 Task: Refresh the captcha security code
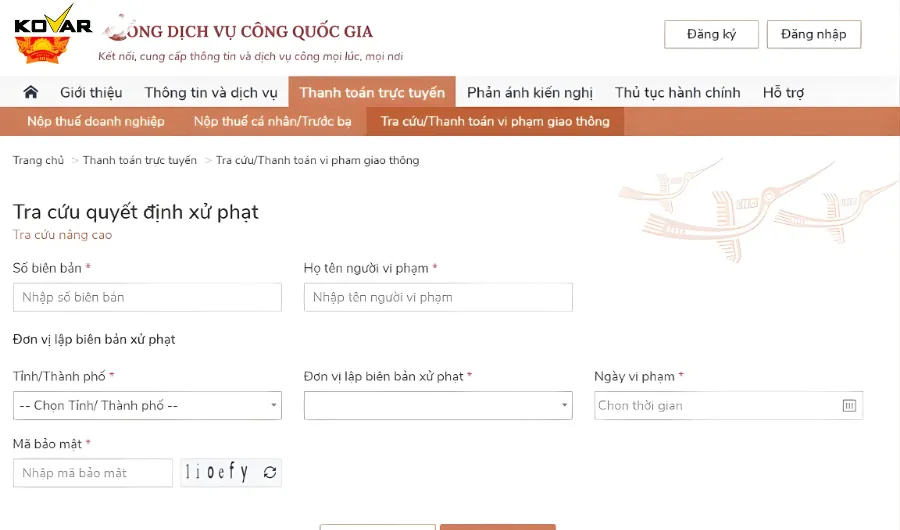[x=269, y=473]
